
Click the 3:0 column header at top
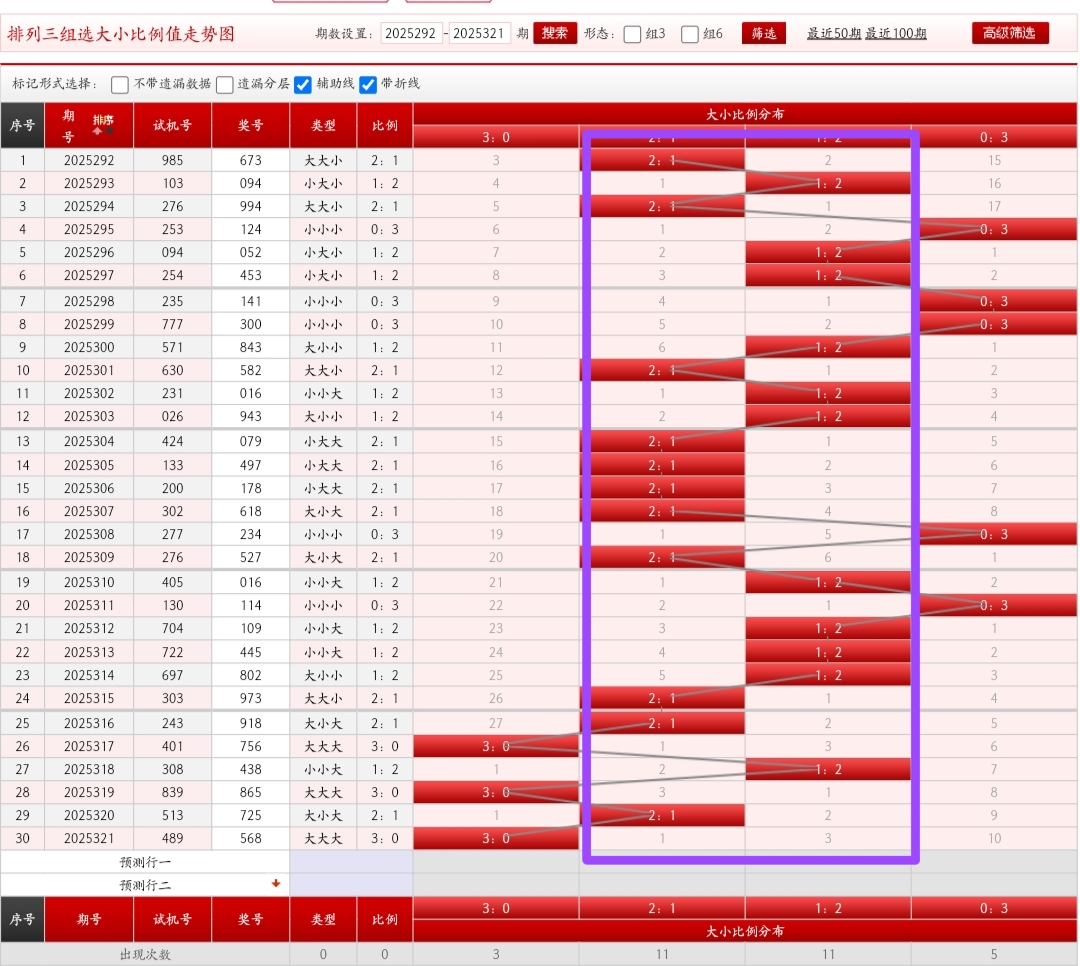[x=496, y=137]
